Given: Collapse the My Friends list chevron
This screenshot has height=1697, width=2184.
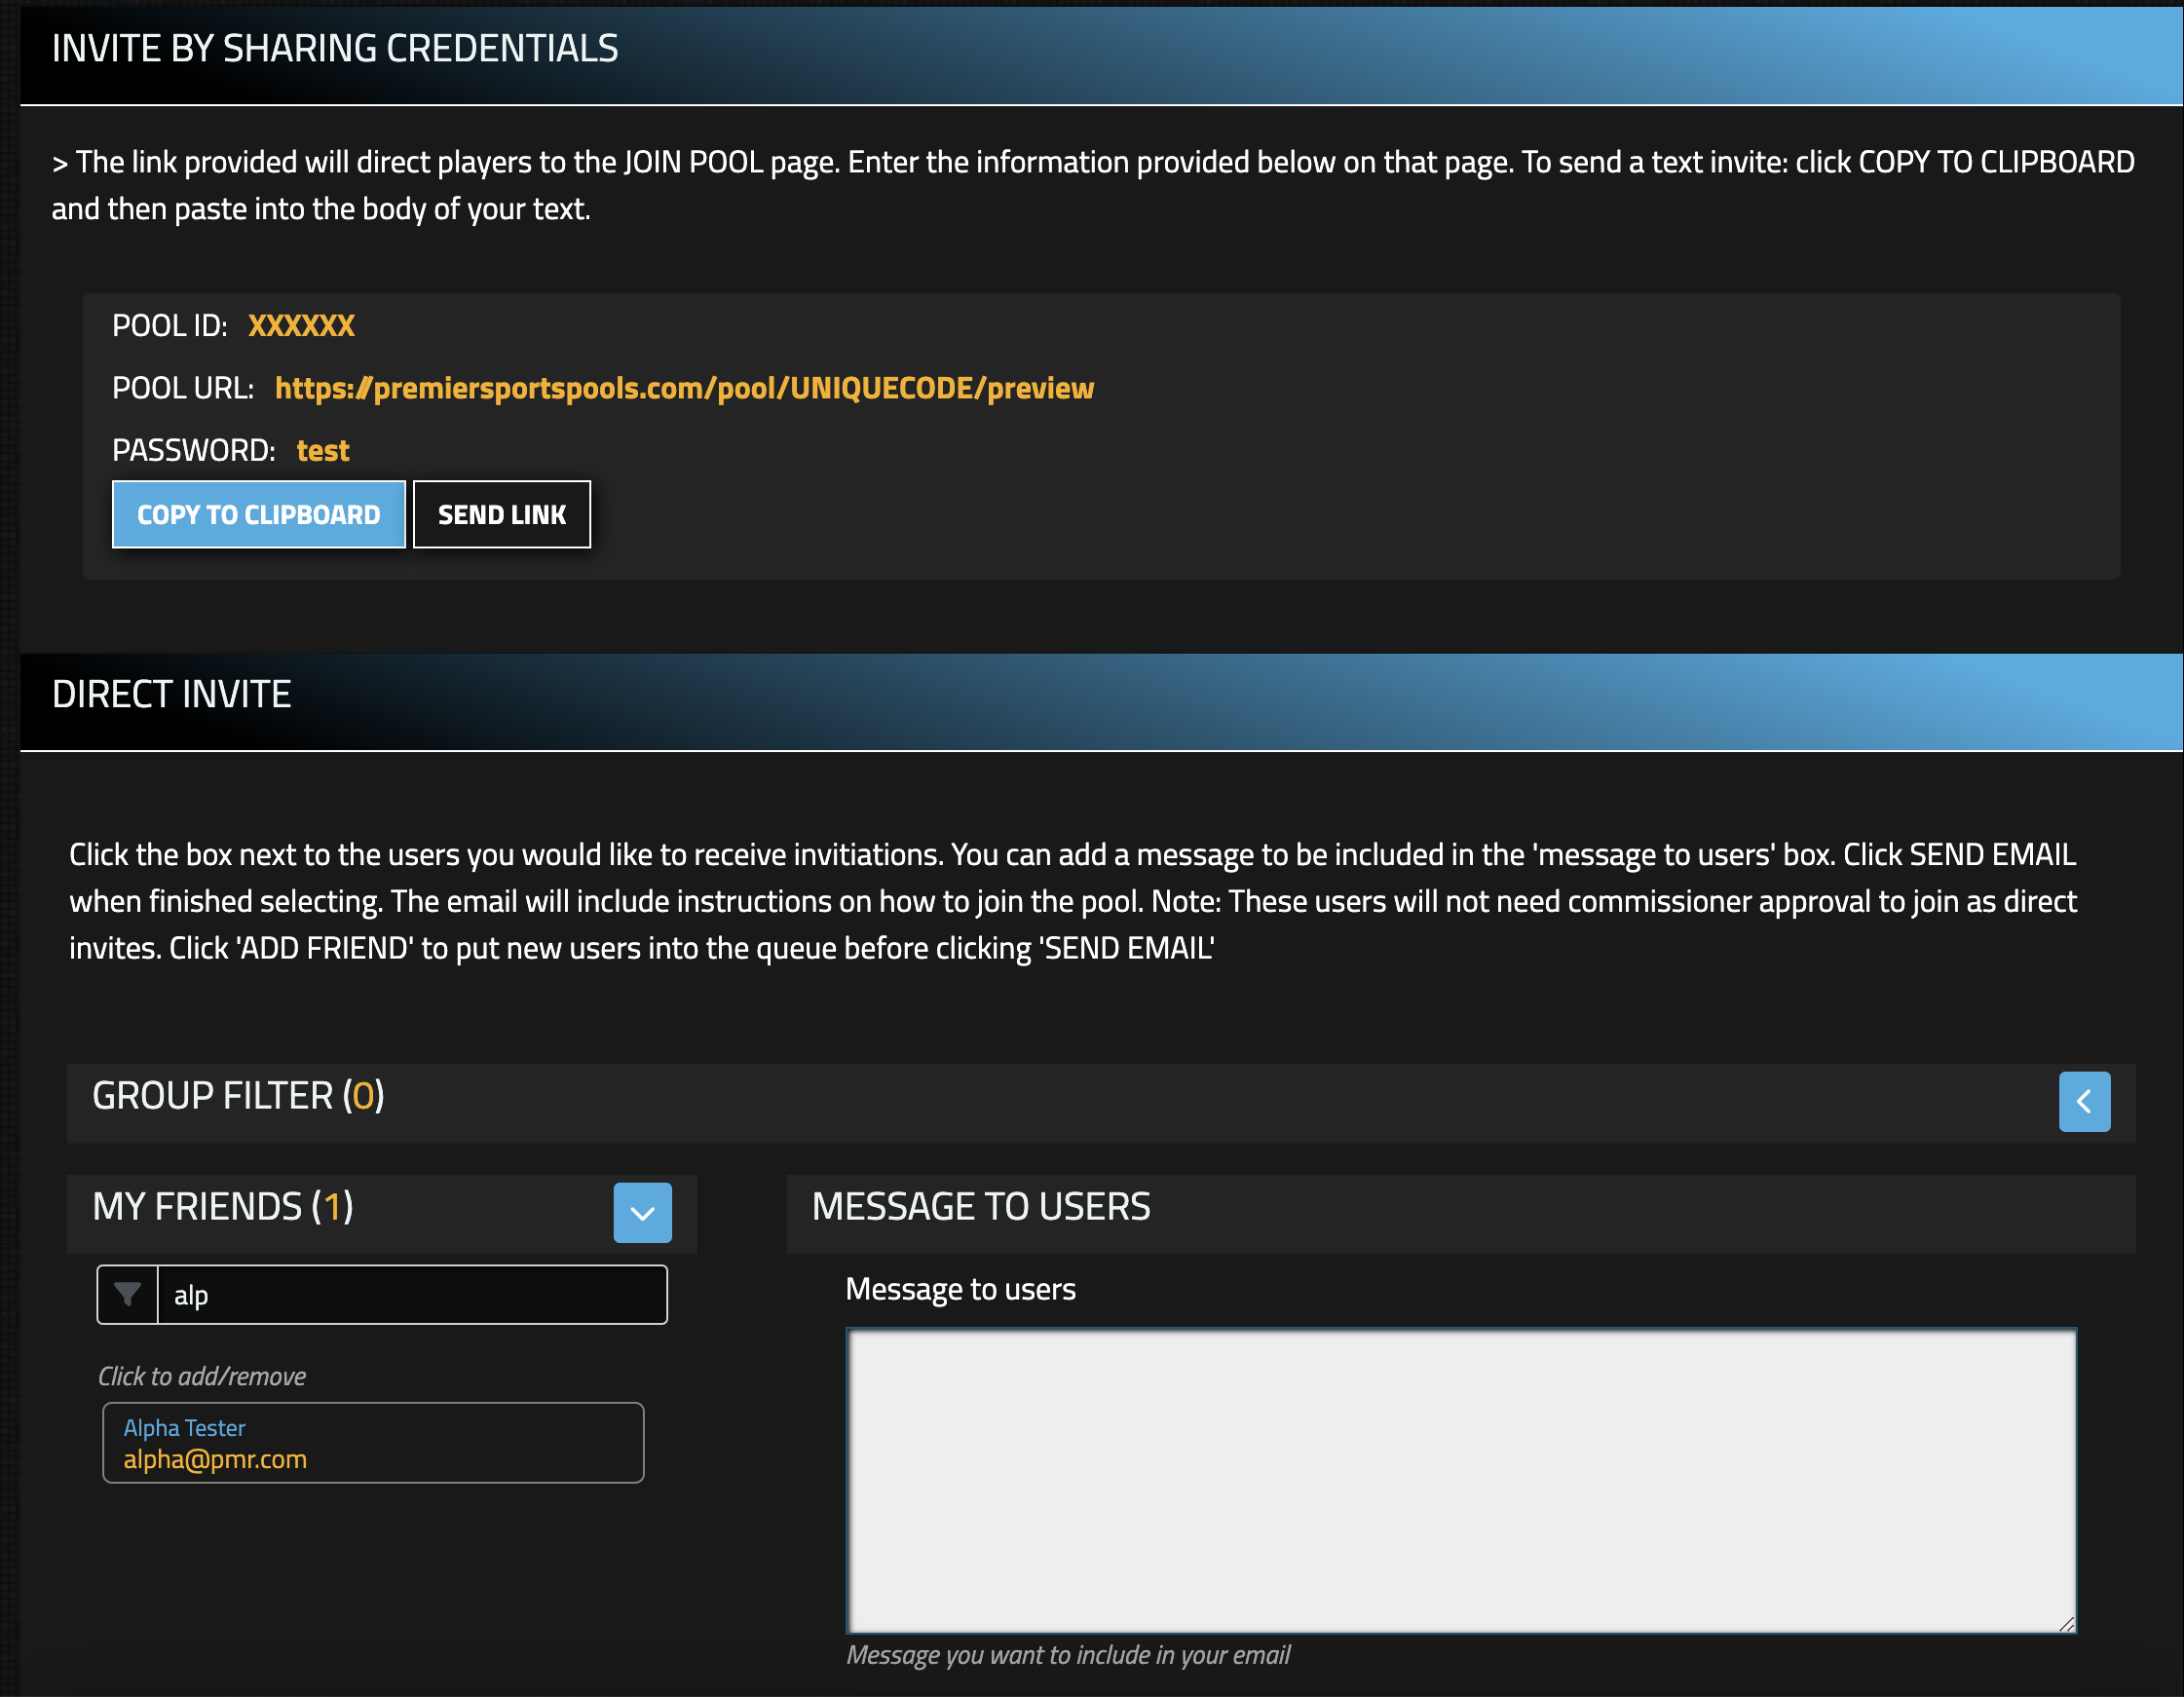Looking at the screenshot, I should pos(642,1212).
